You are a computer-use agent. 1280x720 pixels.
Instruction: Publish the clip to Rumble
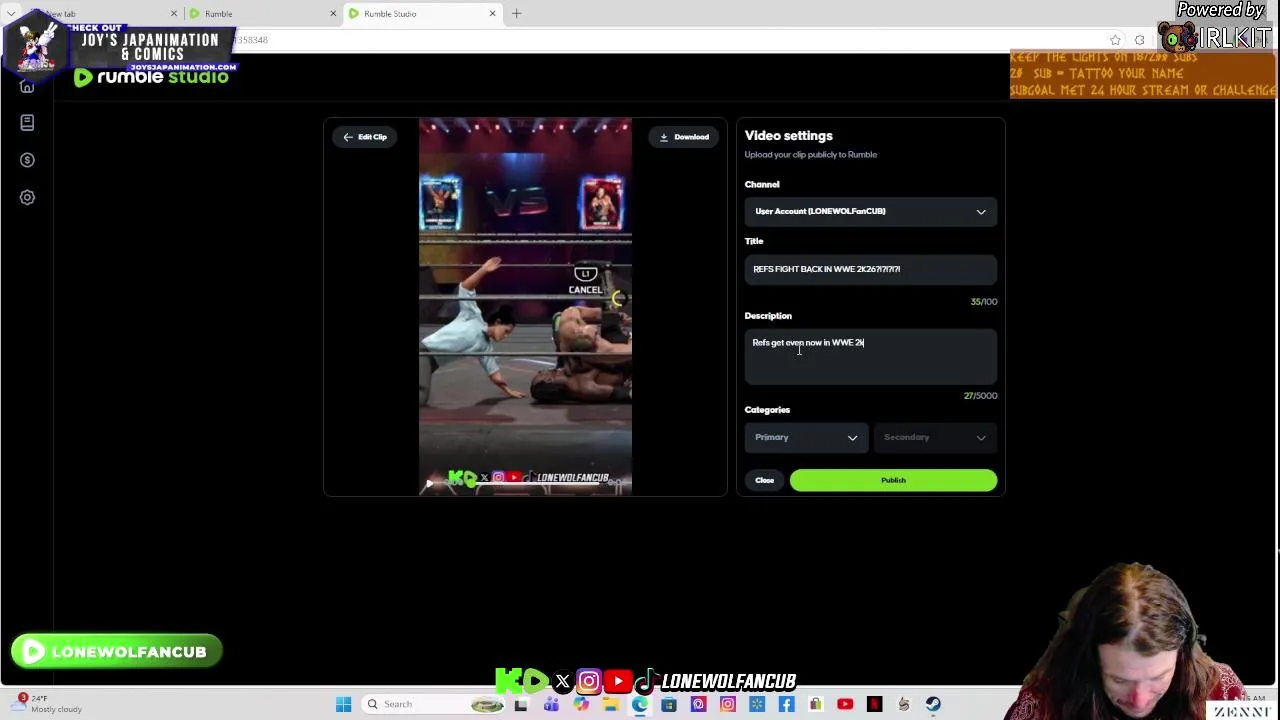point(893,480)
